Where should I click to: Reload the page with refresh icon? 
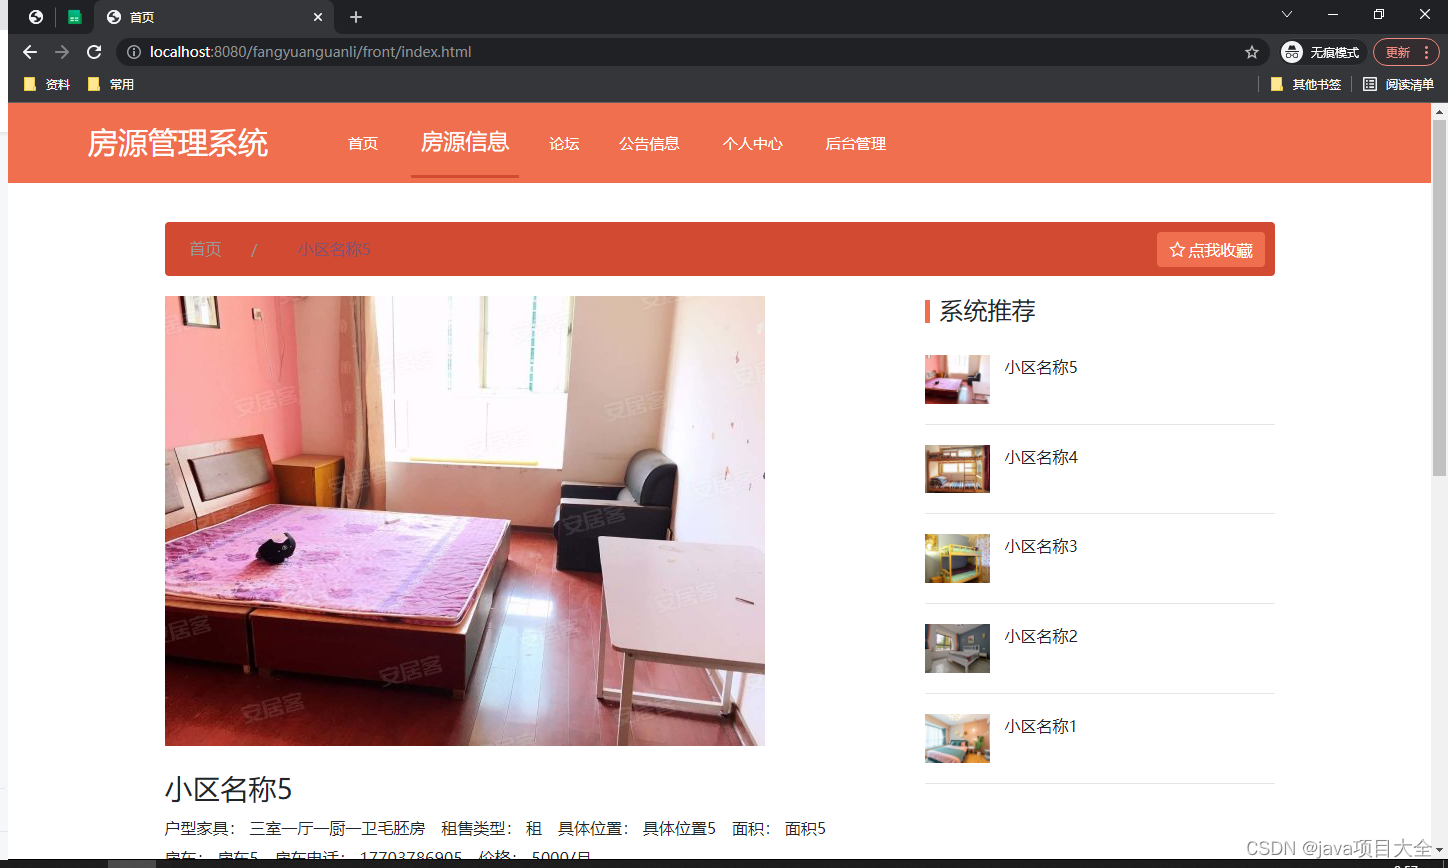point(94,52)
